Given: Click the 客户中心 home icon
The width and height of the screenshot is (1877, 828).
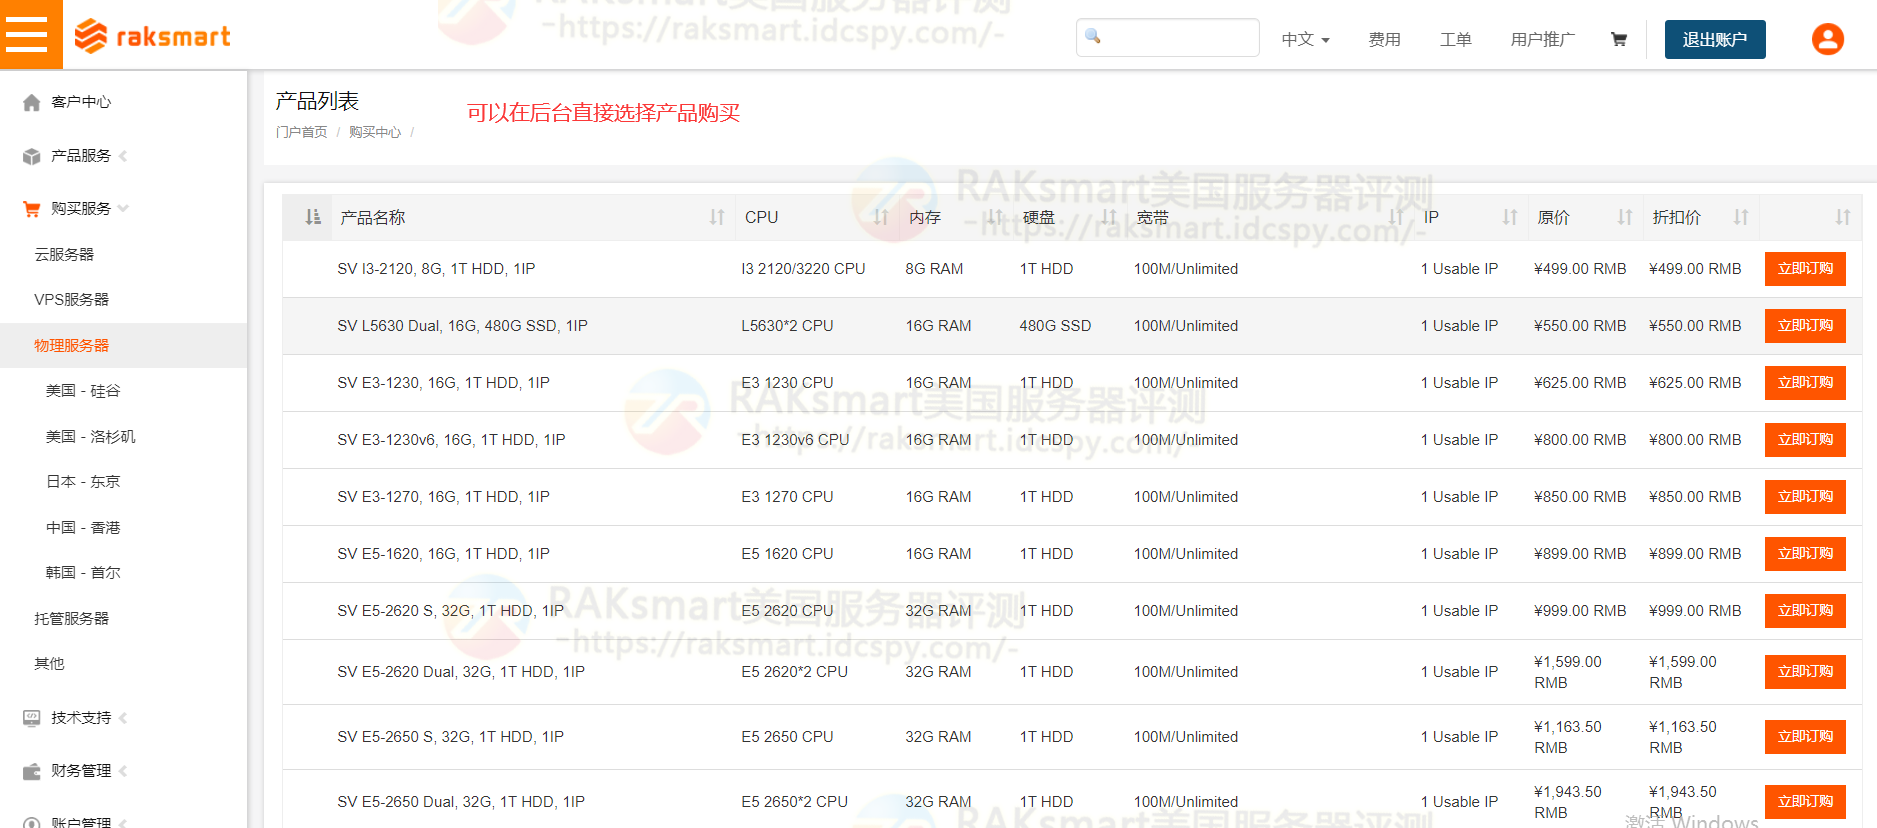Looking at the screenshot, I should 32,102.
